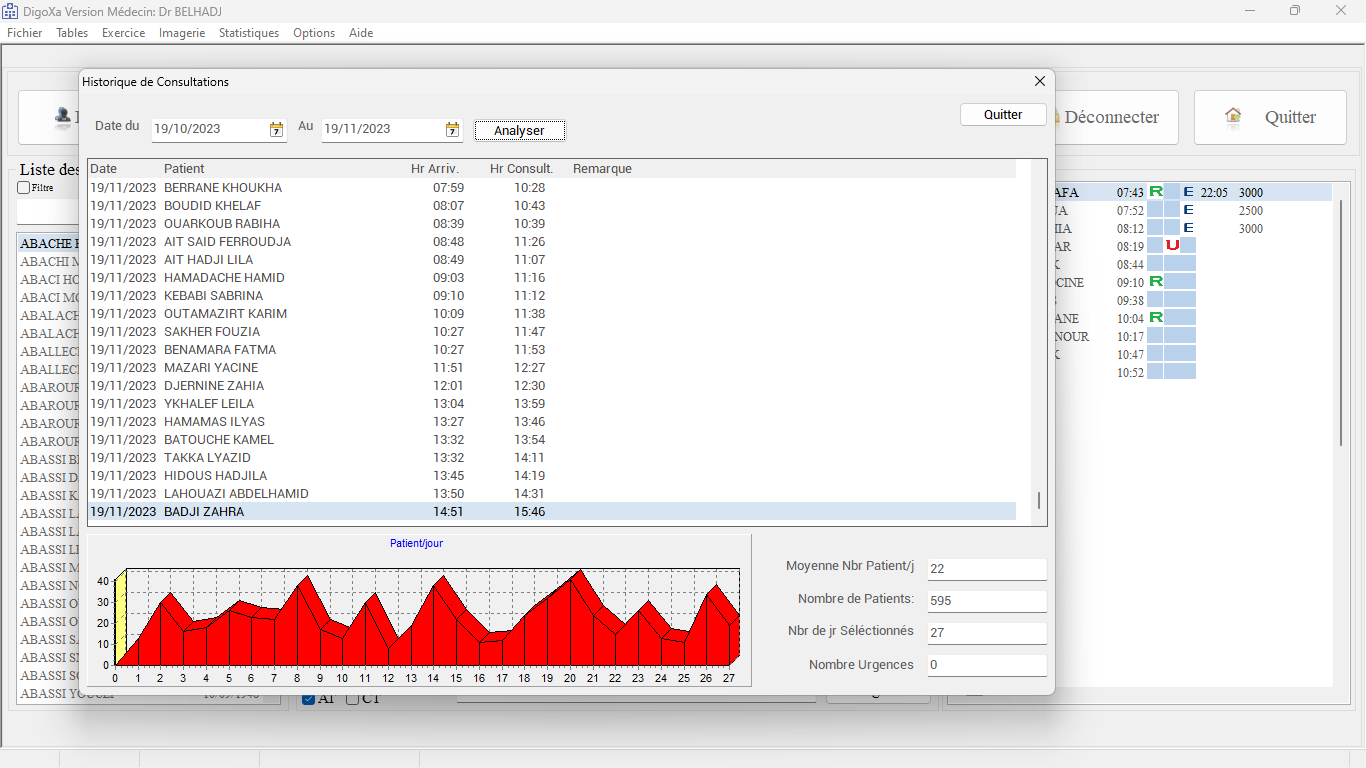The height and width of the screenshot is (768, 1366).
Task: Click the house icon beside main Quitter
Action: (x=1233, y=117)
